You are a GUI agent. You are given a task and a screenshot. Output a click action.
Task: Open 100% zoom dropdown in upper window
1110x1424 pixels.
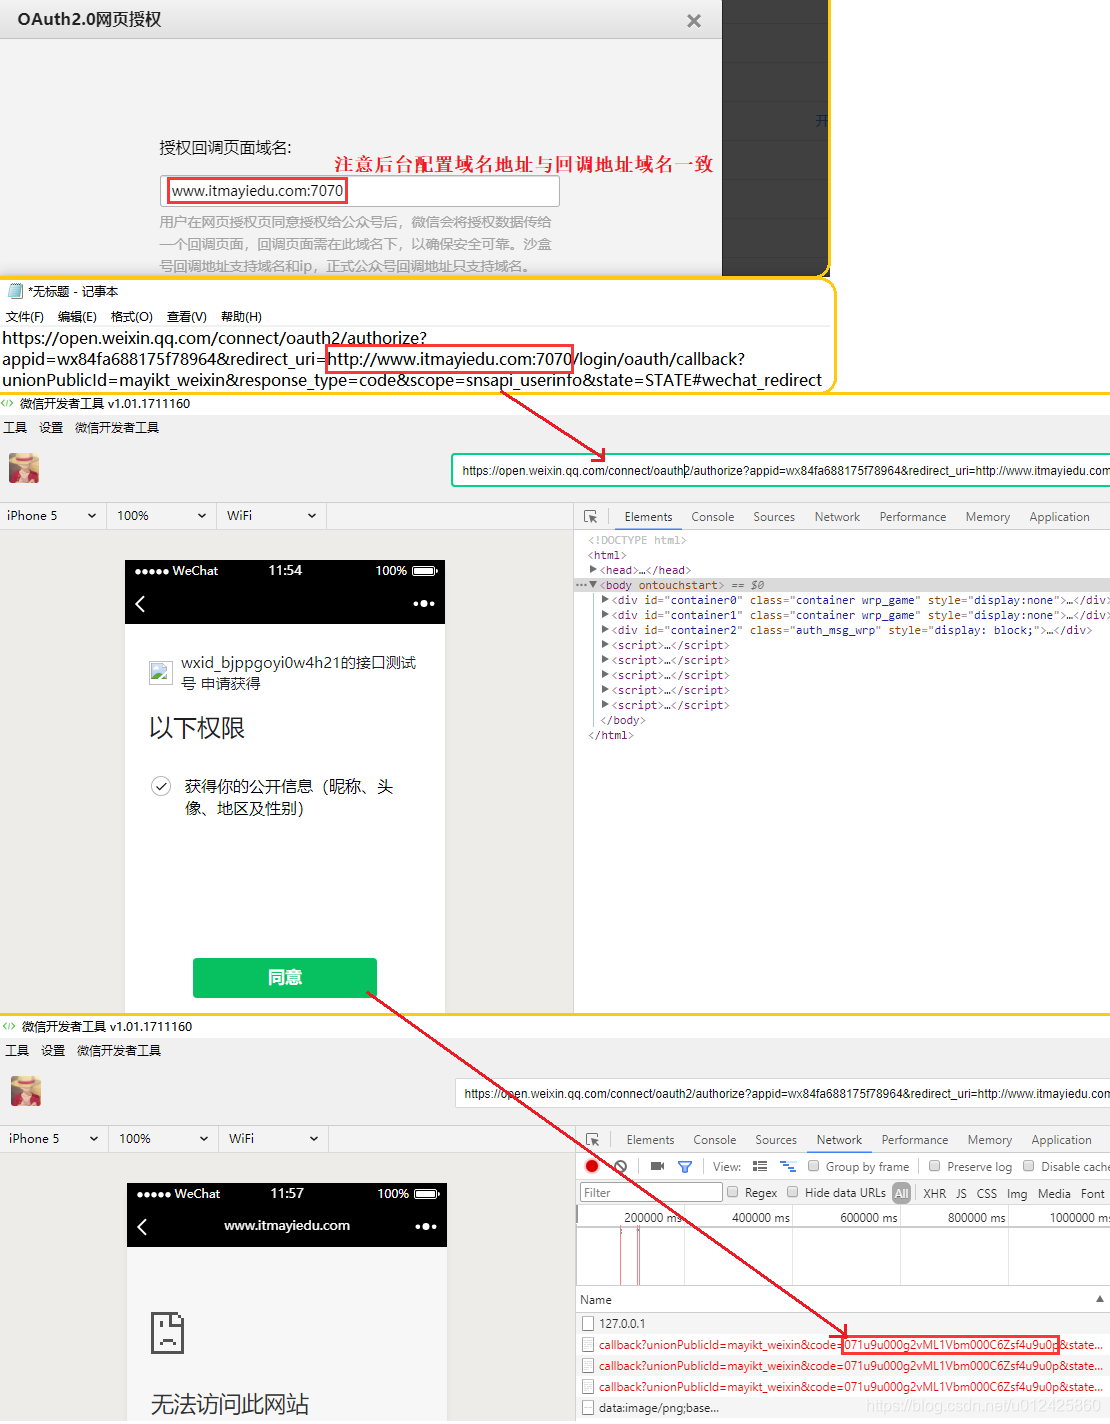(161, 516)
